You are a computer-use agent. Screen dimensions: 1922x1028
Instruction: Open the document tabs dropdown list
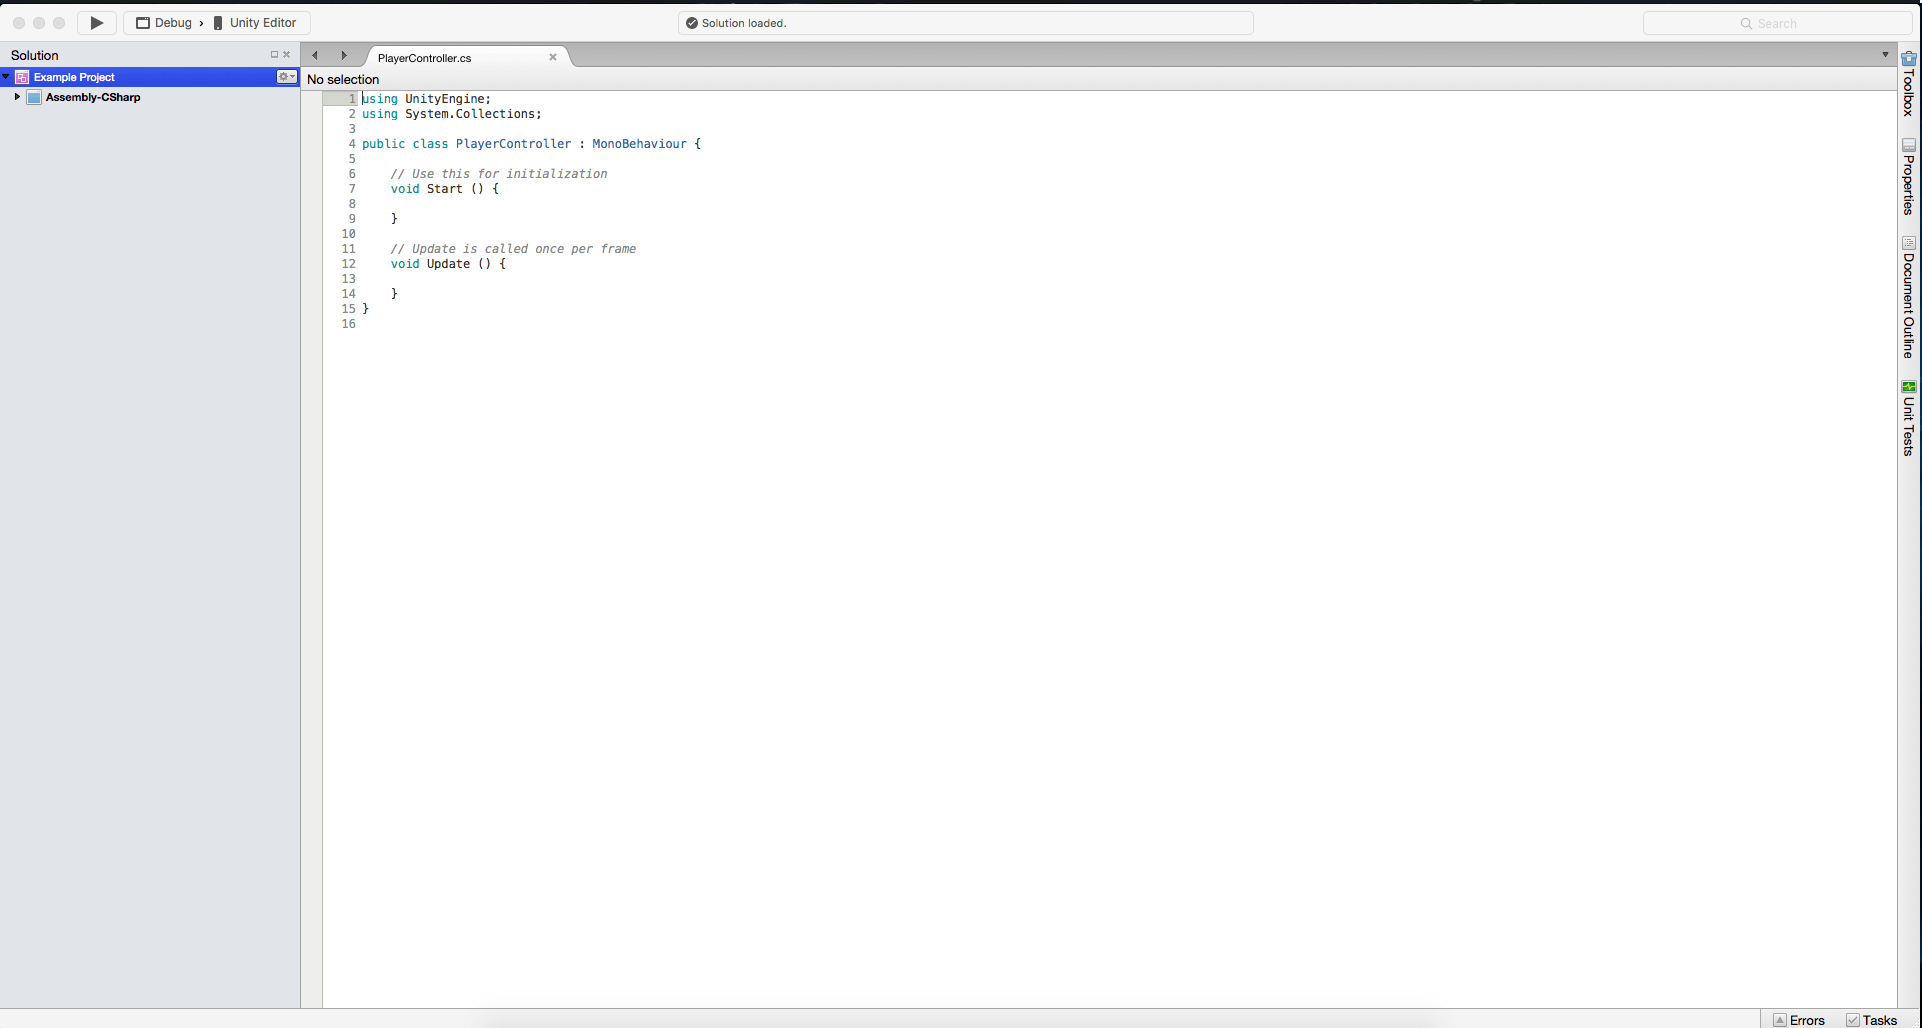pyautogui.click(x=1886, y=55)
